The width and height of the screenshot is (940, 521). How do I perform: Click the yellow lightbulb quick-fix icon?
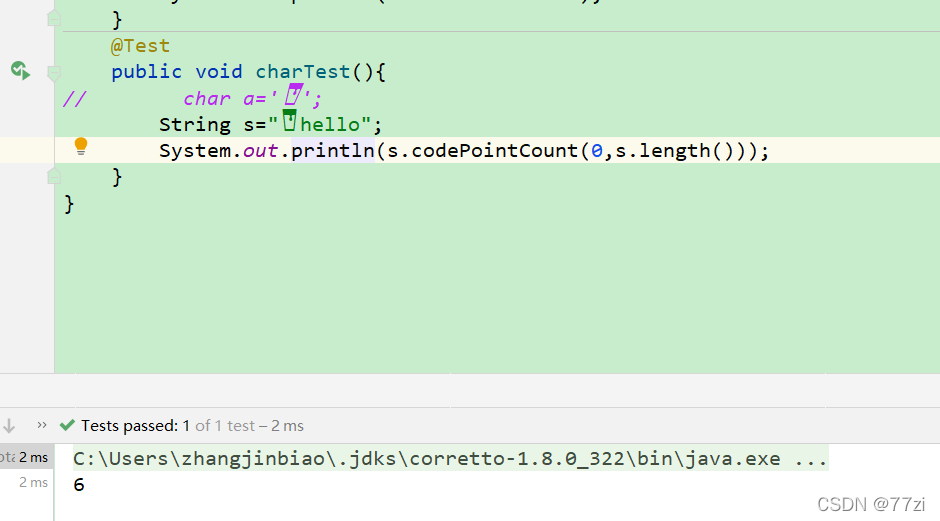[x=81, y=146]
